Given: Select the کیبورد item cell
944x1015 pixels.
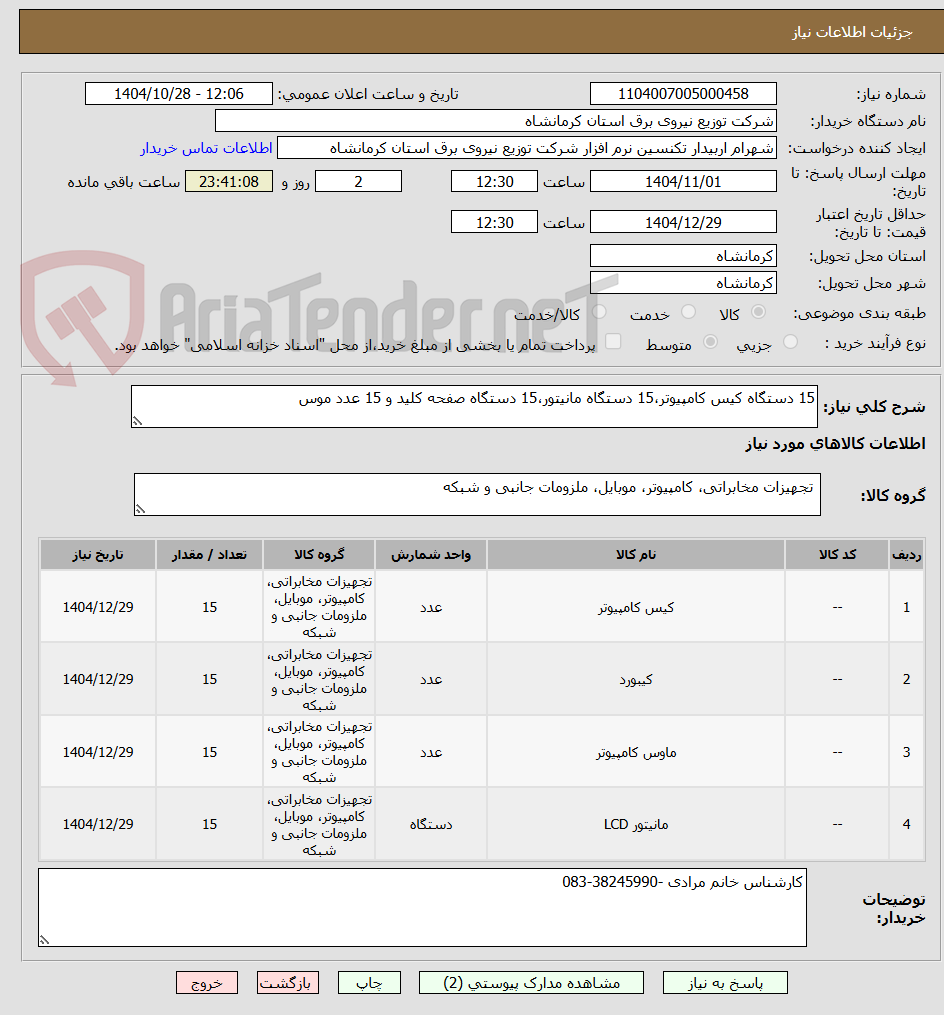Looking at the screenshot, I should [636, 679].
